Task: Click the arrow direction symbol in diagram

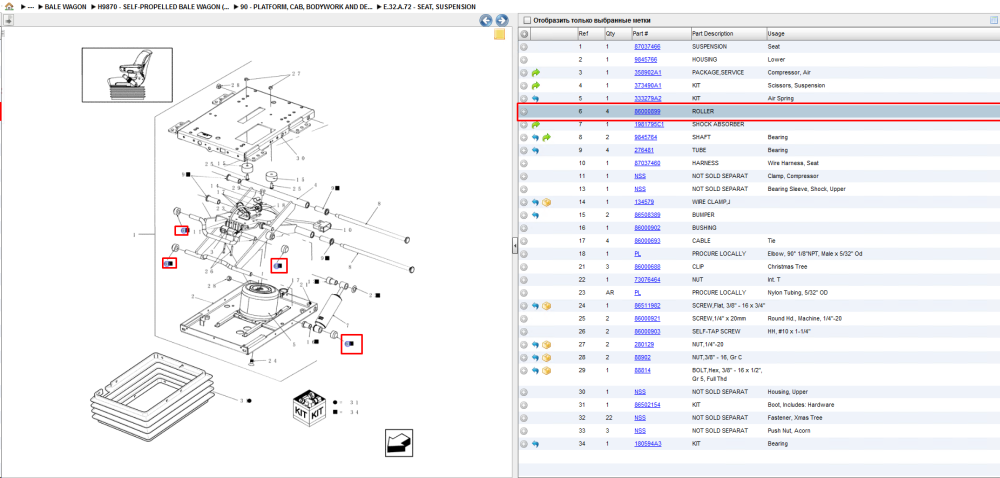Action: [399, 442]
